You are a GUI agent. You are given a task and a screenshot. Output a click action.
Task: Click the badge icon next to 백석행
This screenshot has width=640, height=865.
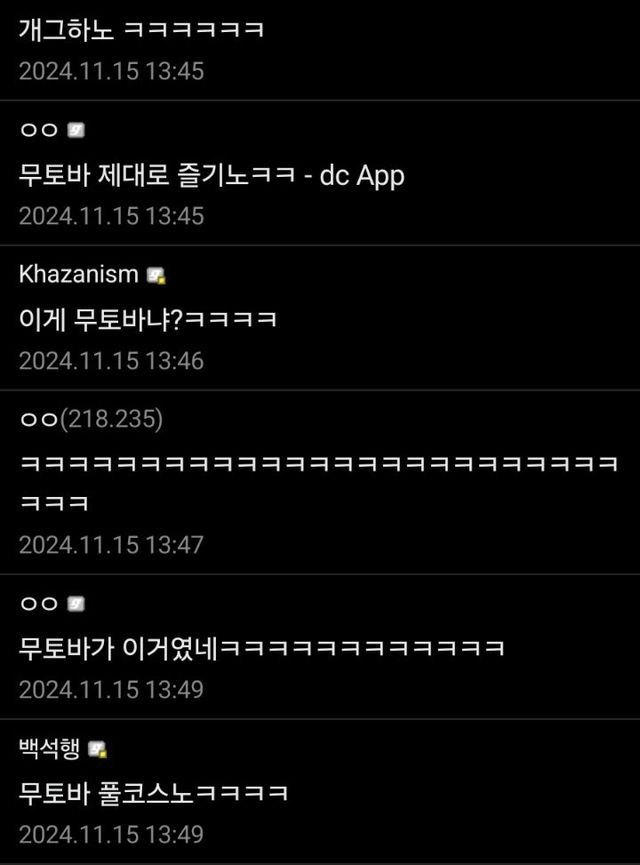98,749
